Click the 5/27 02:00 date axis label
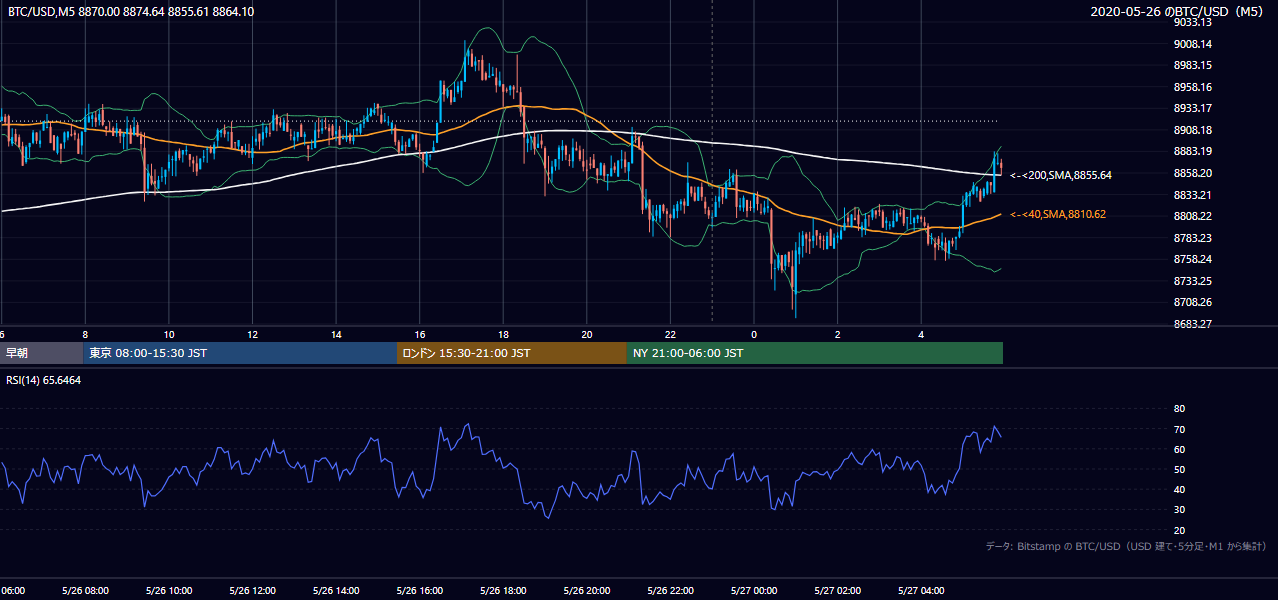Image resolution: width=1278 pixels, height=600 pixels. pos(838,591)
